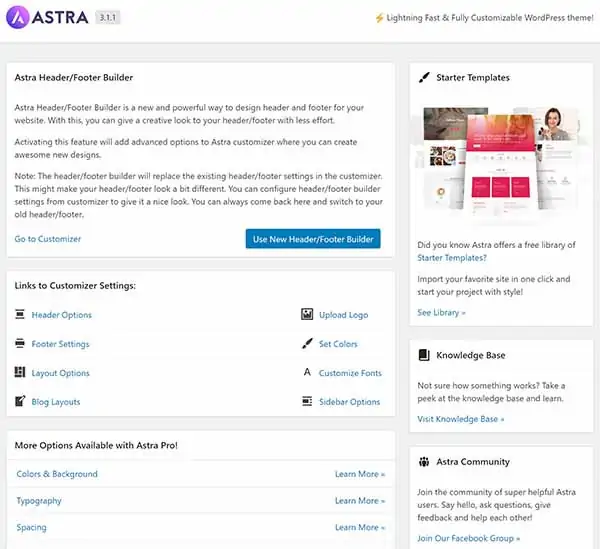Viewport: 600px width, 549px height.
Task: Click the Layout Options grid icon
Action: tap(20, 372)
